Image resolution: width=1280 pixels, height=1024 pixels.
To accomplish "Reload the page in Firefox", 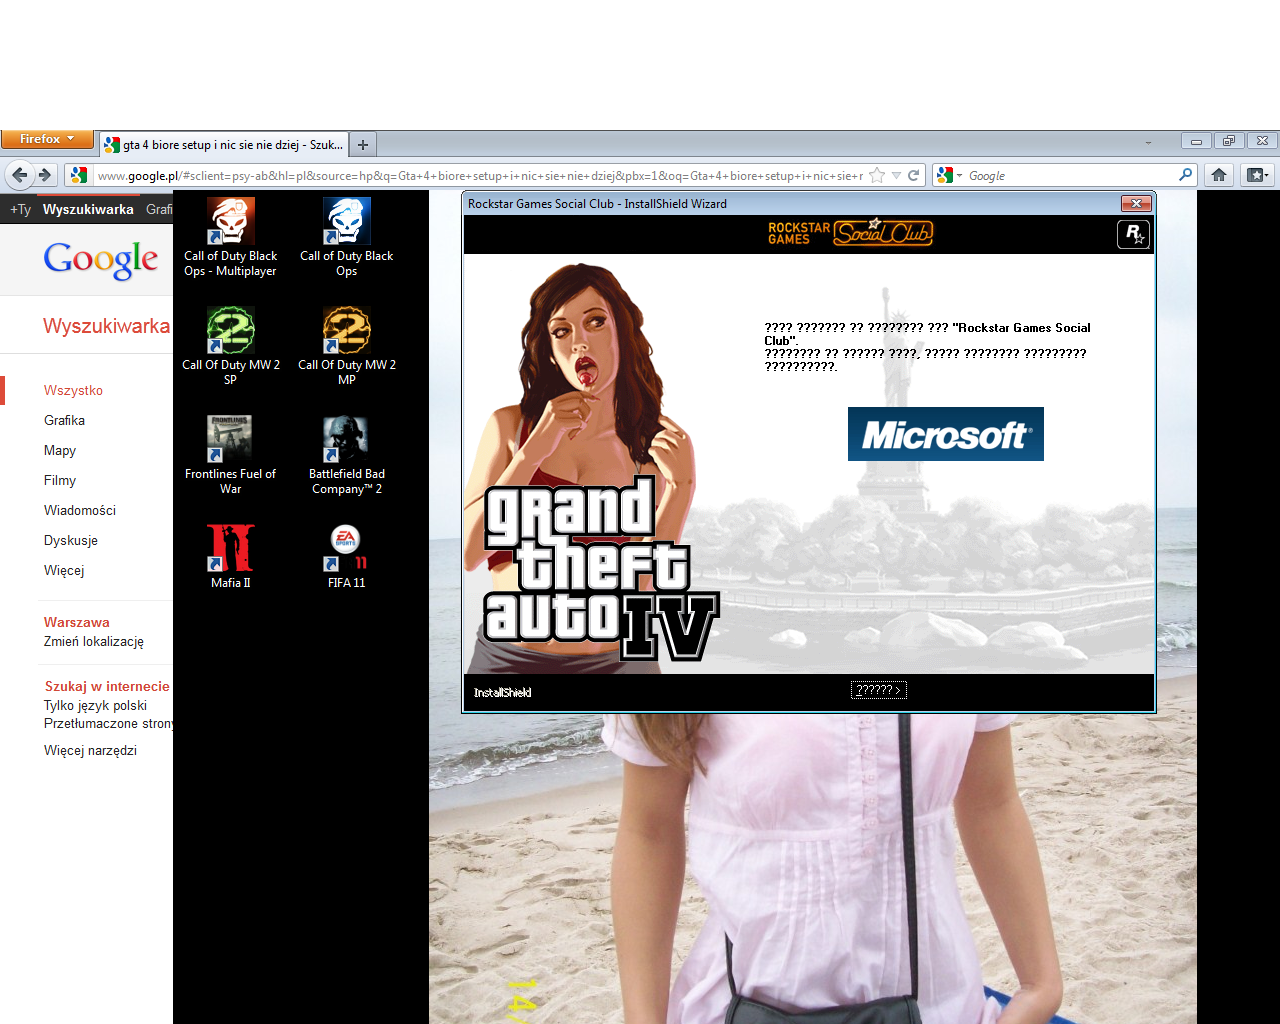I will click(913, 175).
